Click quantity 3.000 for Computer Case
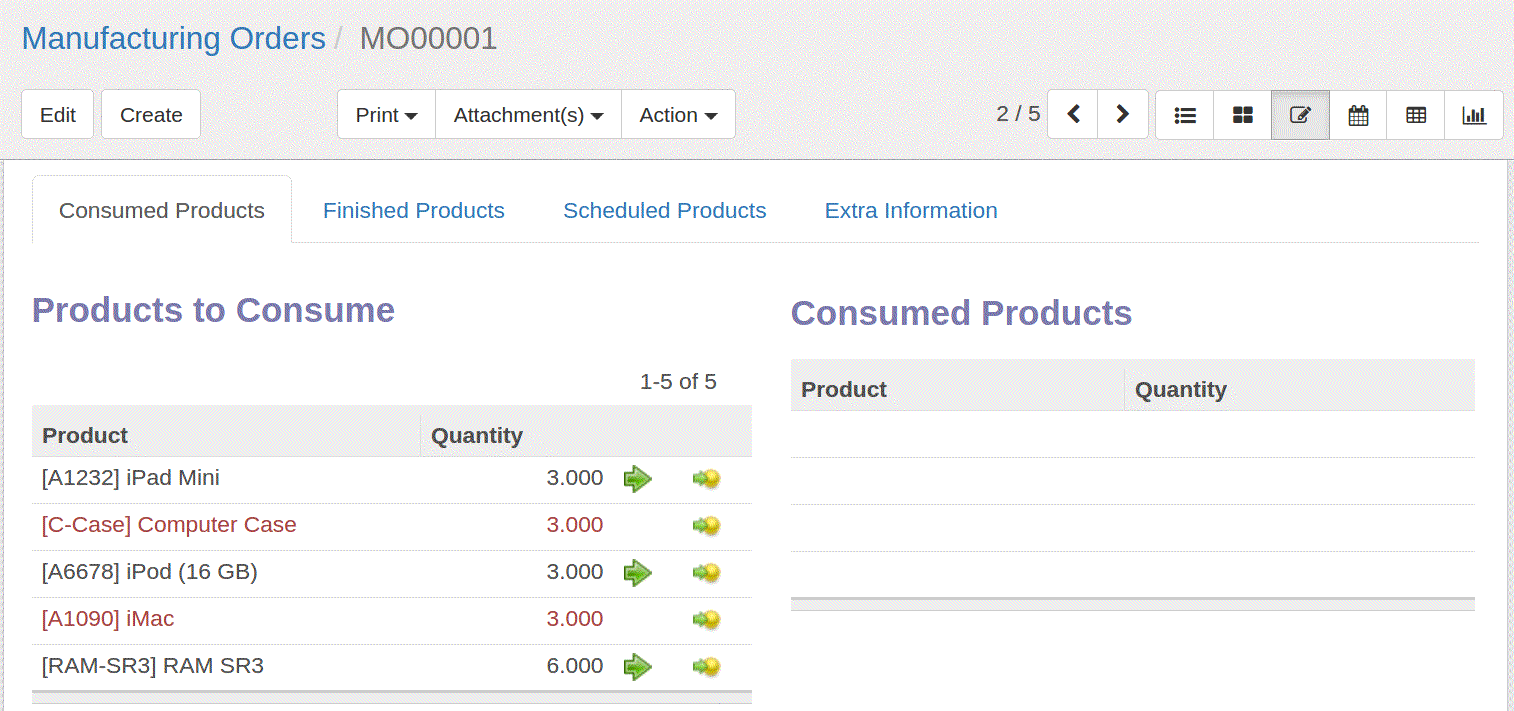The width and height of the screenshot is (1514, 711). tap(575, 525)
